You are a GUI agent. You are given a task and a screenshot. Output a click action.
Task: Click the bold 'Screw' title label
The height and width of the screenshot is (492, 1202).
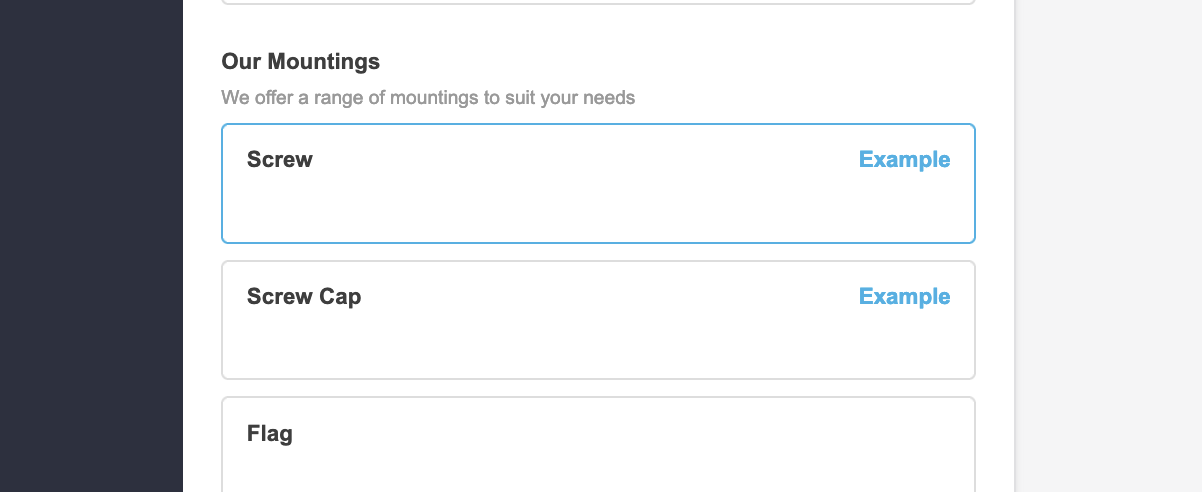pos(280,160)
